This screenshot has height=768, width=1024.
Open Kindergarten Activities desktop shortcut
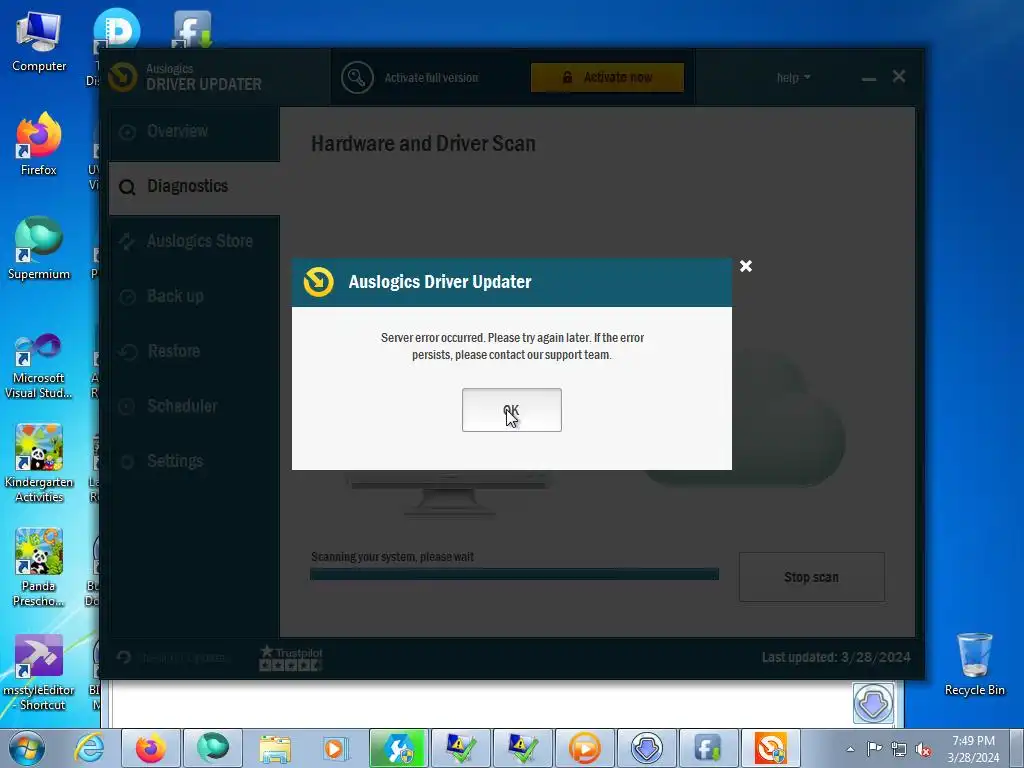(x=39, y=464)
